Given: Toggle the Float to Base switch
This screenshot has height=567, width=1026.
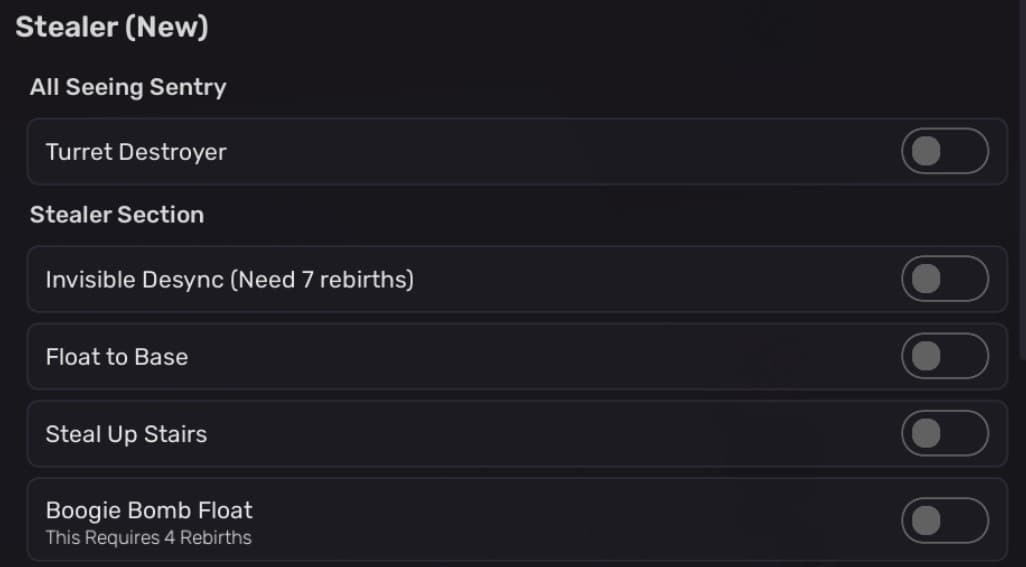Looking at the screenshot, I should coord(944,356).
